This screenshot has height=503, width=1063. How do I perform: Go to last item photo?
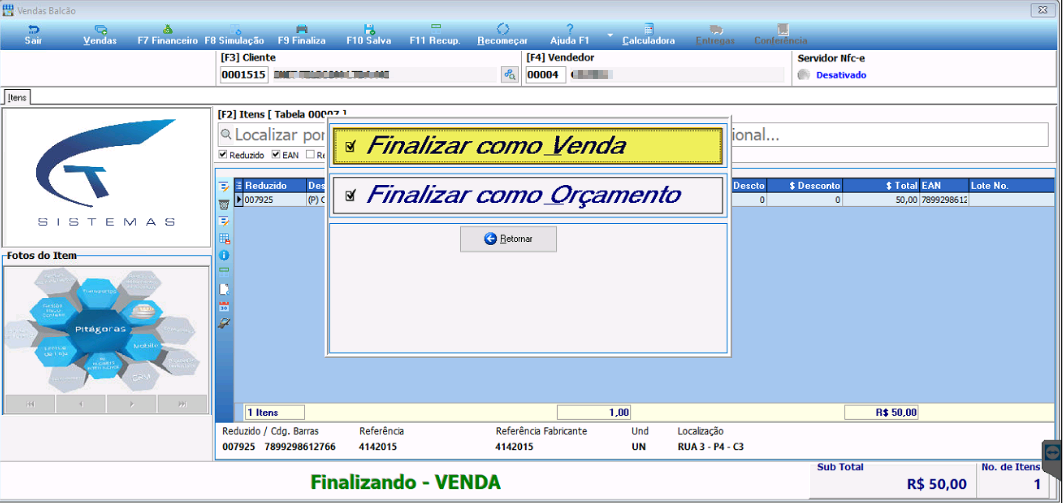pos(182,403)
